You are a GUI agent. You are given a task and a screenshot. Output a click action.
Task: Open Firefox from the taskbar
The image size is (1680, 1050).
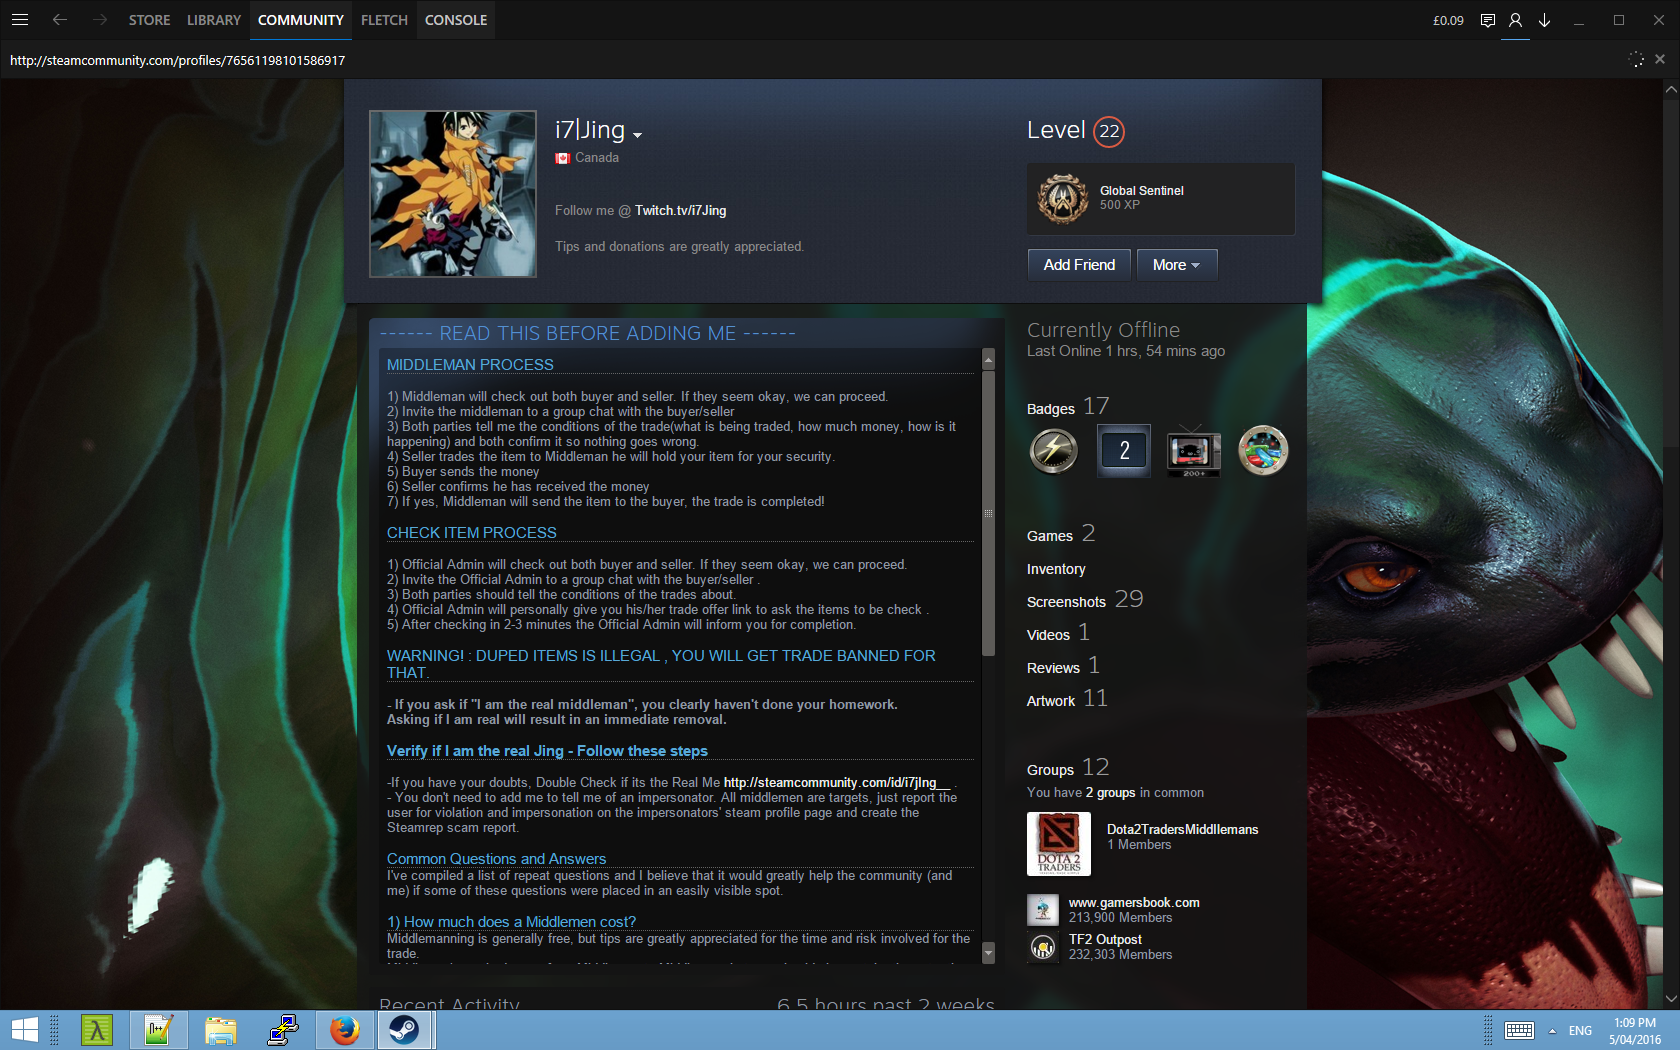pyautogui.click(x=345, y=1030)
